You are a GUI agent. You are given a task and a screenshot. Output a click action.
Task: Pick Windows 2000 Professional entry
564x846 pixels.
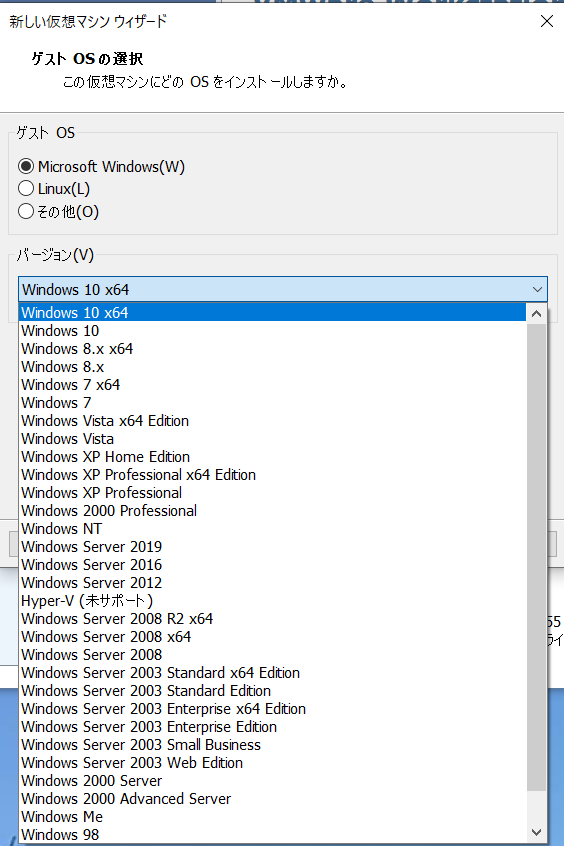click(x=273, y=510)
